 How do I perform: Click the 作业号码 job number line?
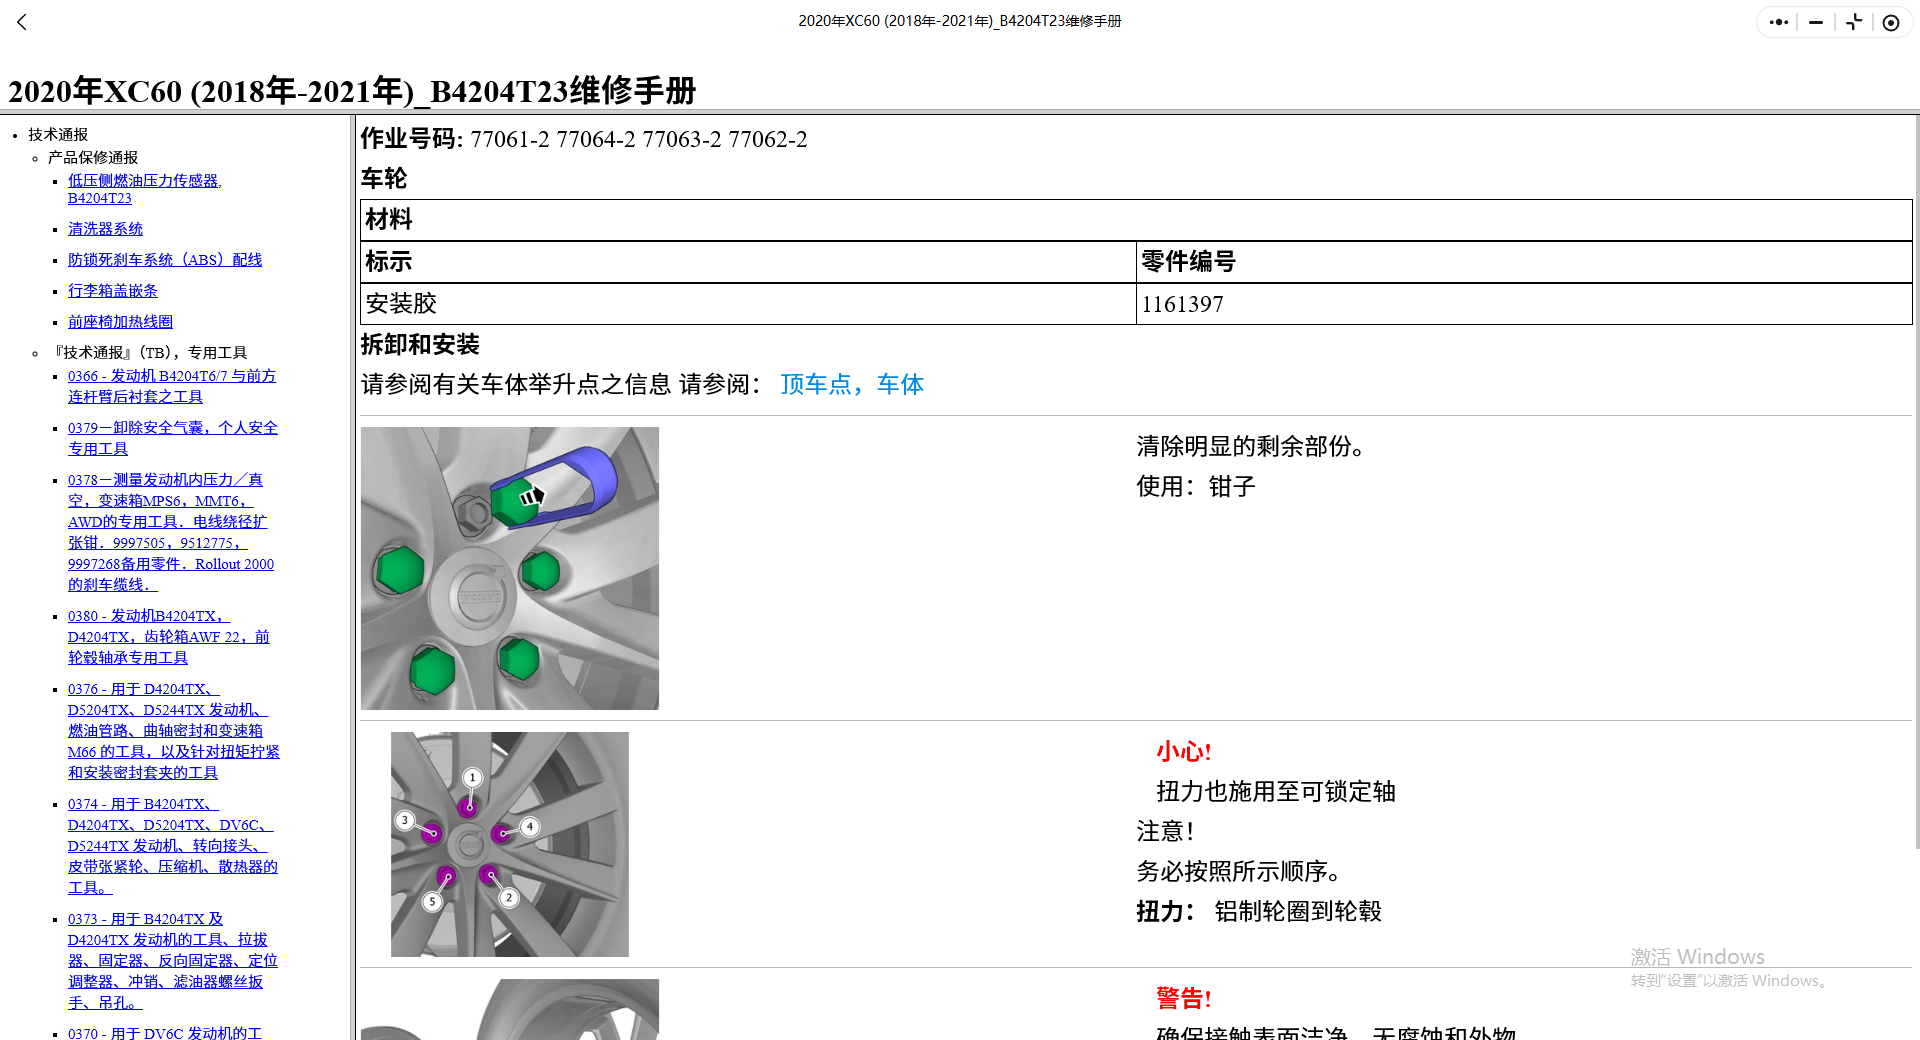click(x=584, y=139)
